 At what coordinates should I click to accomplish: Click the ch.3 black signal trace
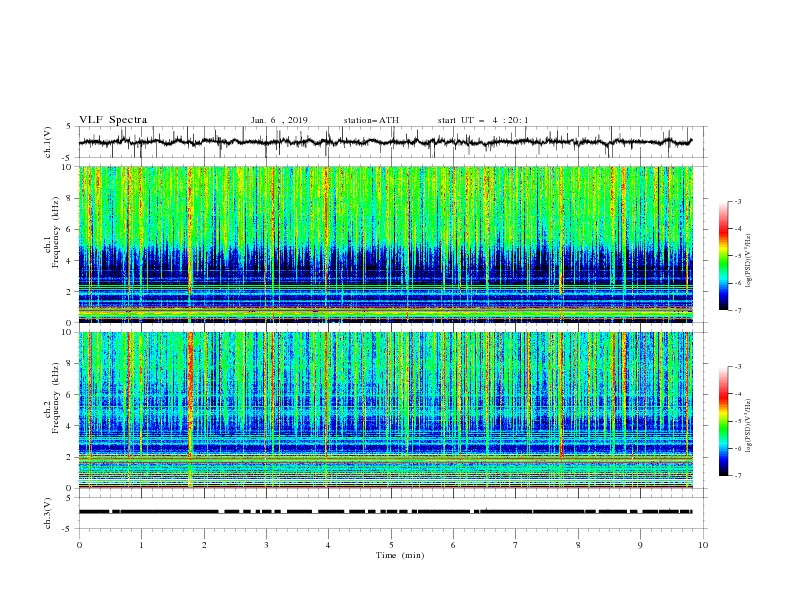[x=385, y=512]
